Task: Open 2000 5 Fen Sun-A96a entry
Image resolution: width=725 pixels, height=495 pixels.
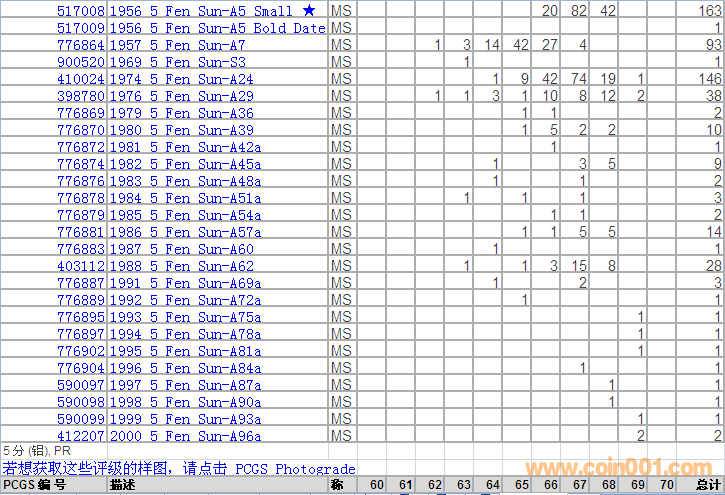Action: coord(185,436)
